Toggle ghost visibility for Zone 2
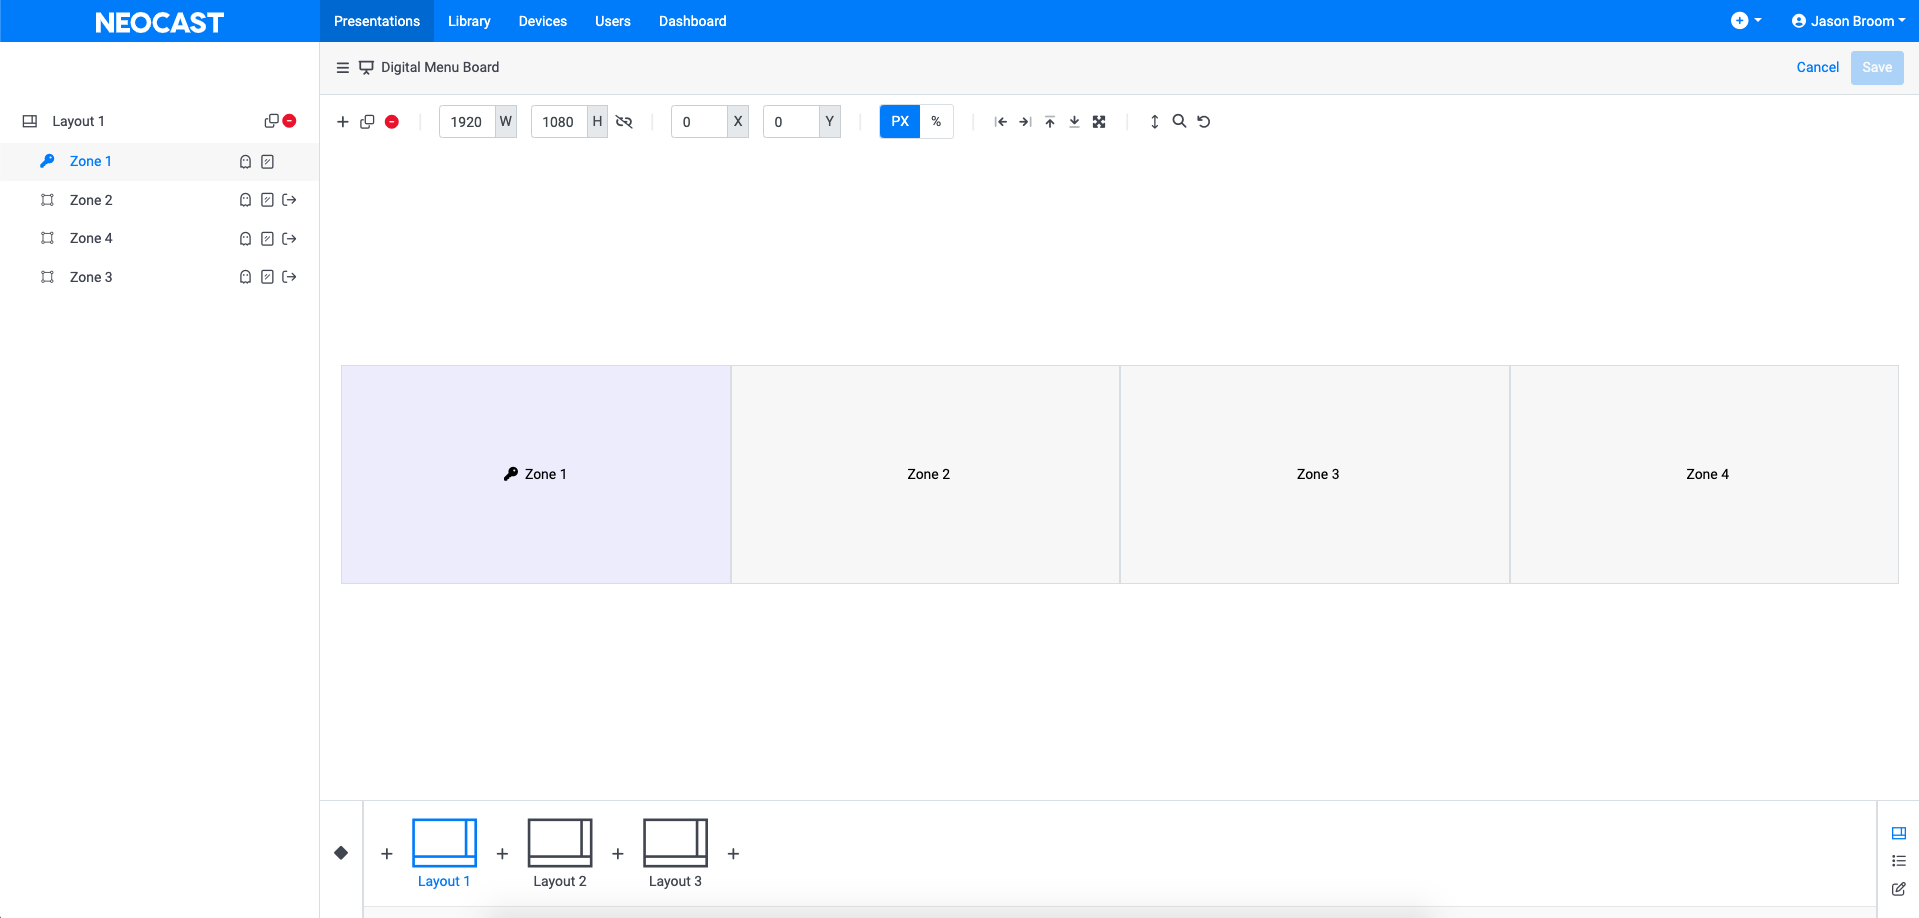The width and height of the screenshot is (1919, 918). coord(245,200)
